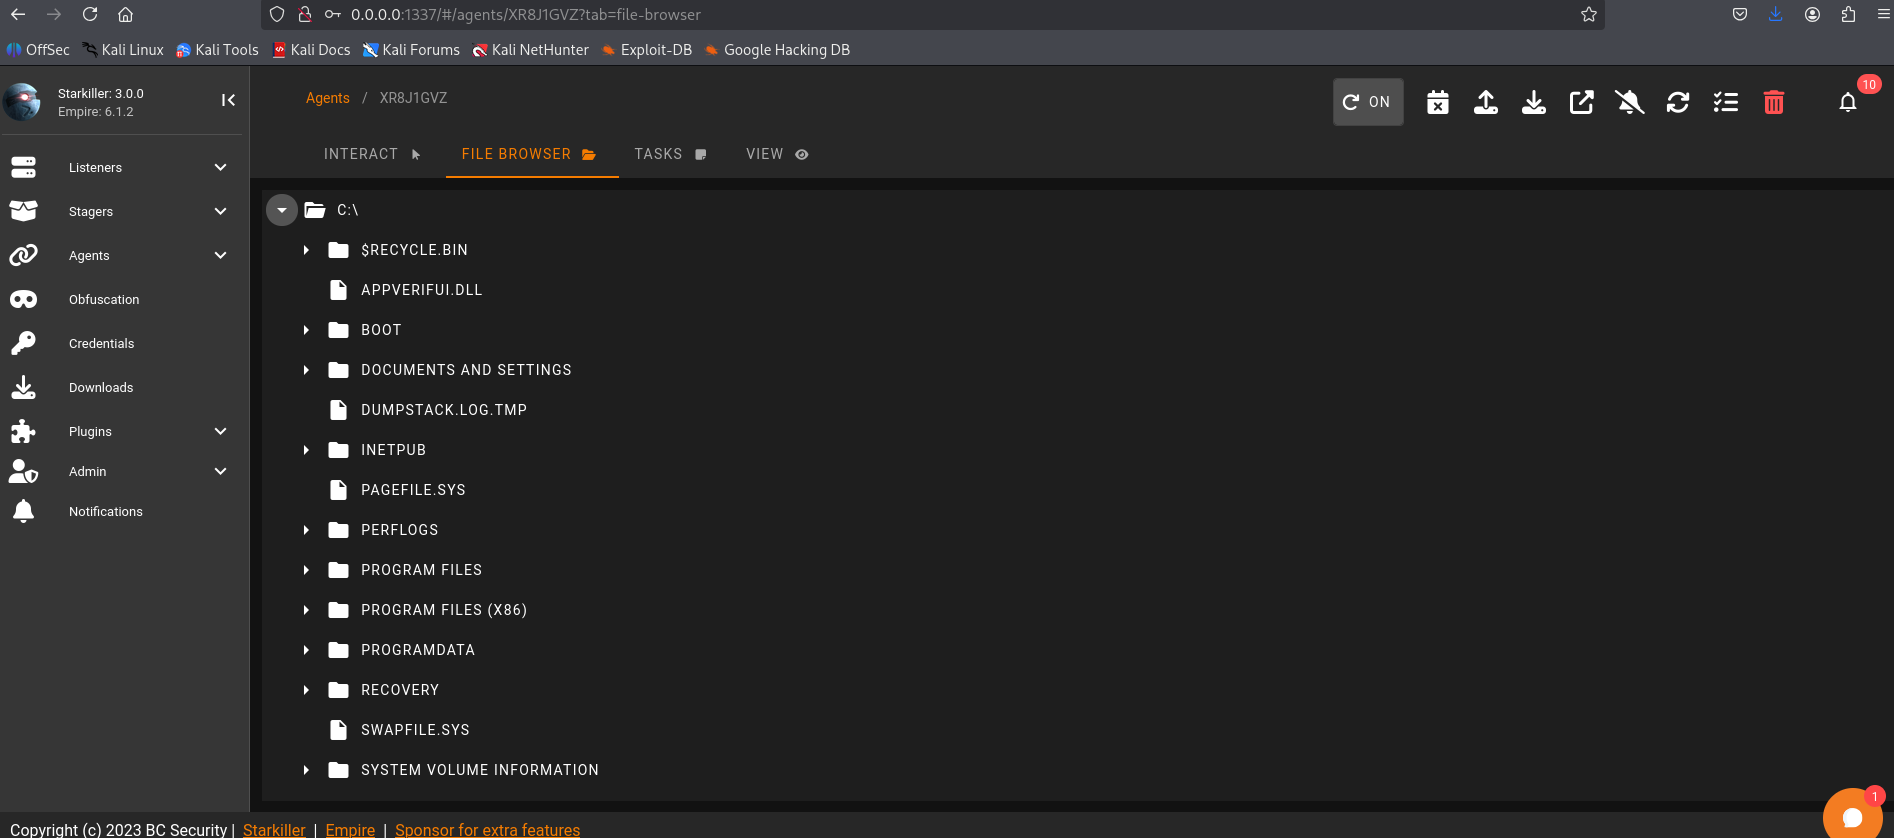Screen dimensions: 1894x838
Task: Click the Agents link chain icon
Action: tap(23, 255)
